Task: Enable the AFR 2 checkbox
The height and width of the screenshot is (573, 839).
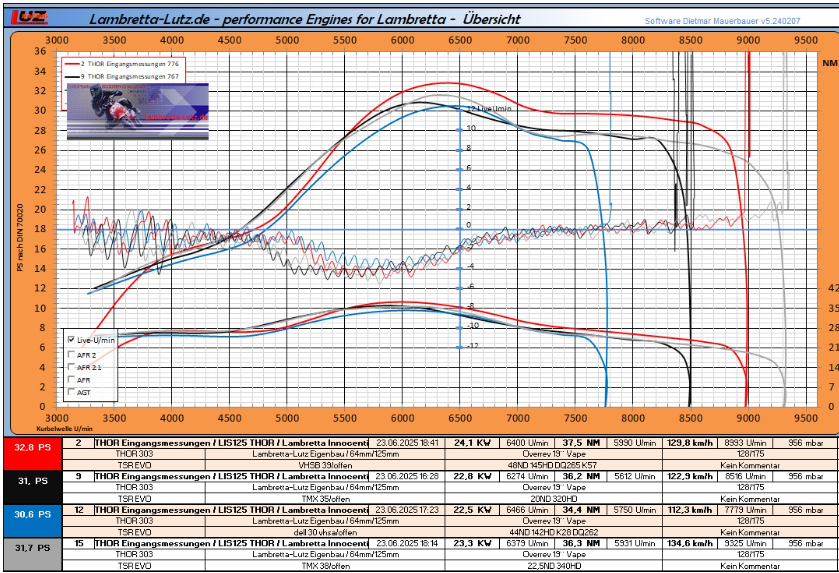Action: click(x=71, y=354)
